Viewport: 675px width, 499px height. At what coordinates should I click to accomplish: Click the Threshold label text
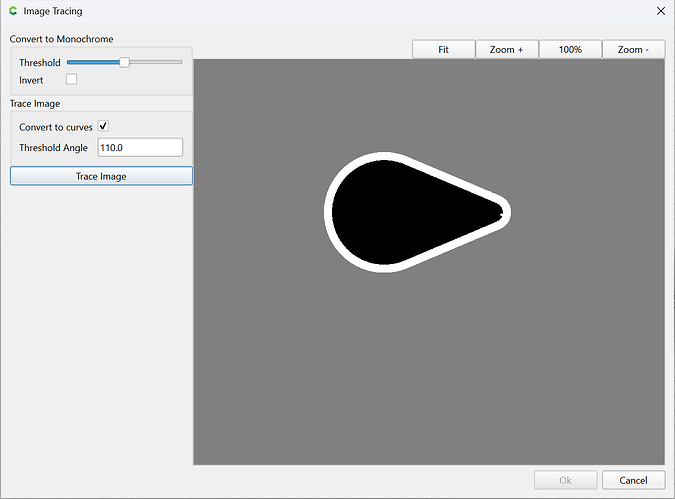[40, 63]
